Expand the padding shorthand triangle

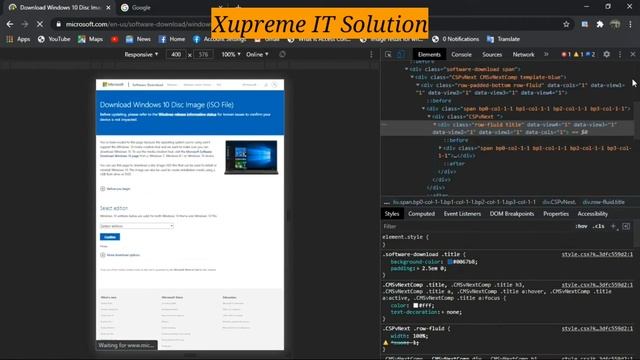click(x=418, y=269)
